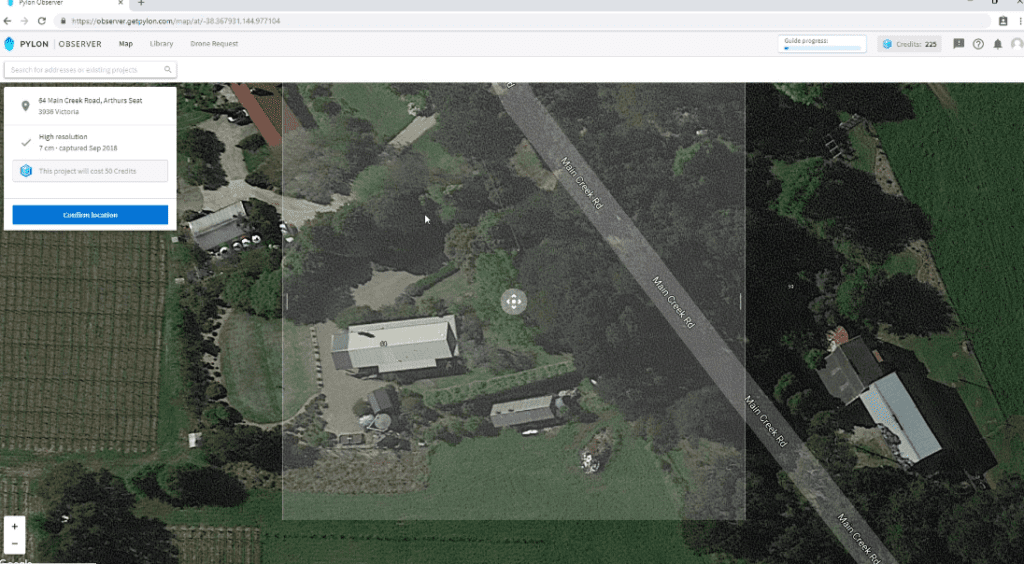Click the right edge handle of selection area
Screen dimensions: 1024x564
click(x=740, y=301)
